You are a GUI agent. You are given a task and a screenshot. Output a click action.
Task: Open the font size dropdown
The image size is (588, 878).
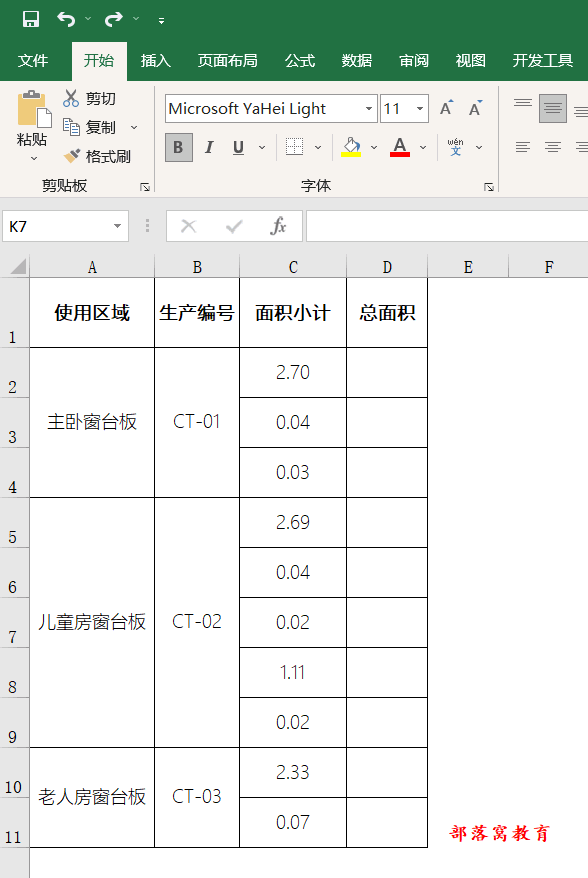[419, 109]
